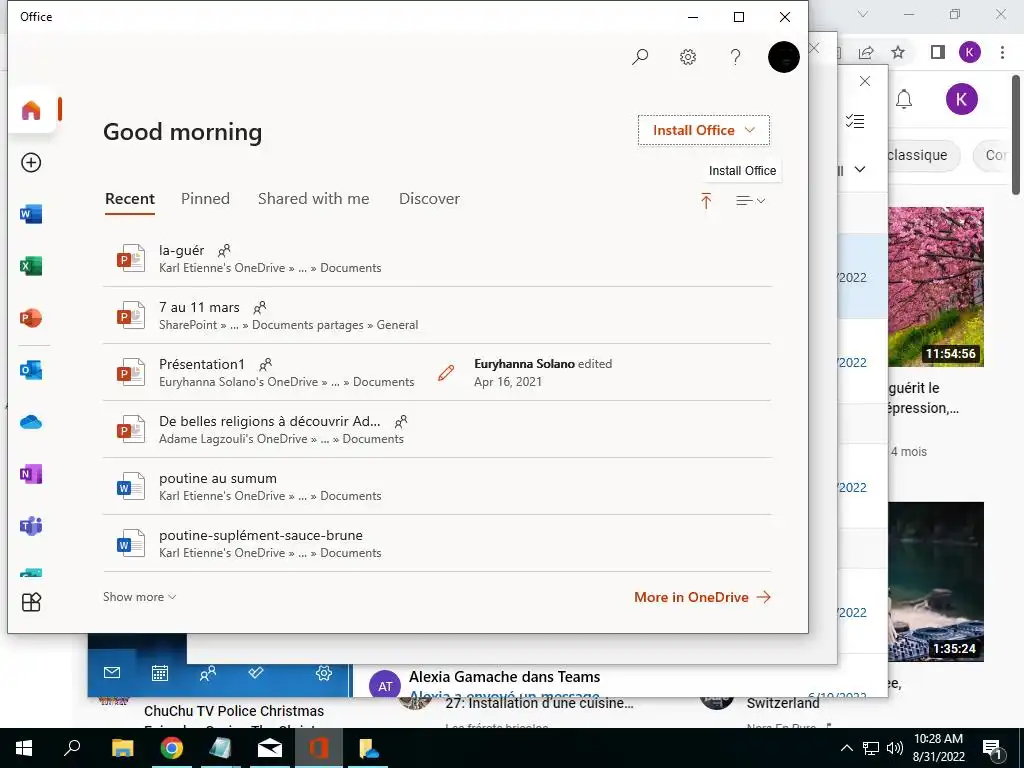Open the 1:35:24 video thumbnail
Viewport: 1024px width, 768px height.
(936, 582)
